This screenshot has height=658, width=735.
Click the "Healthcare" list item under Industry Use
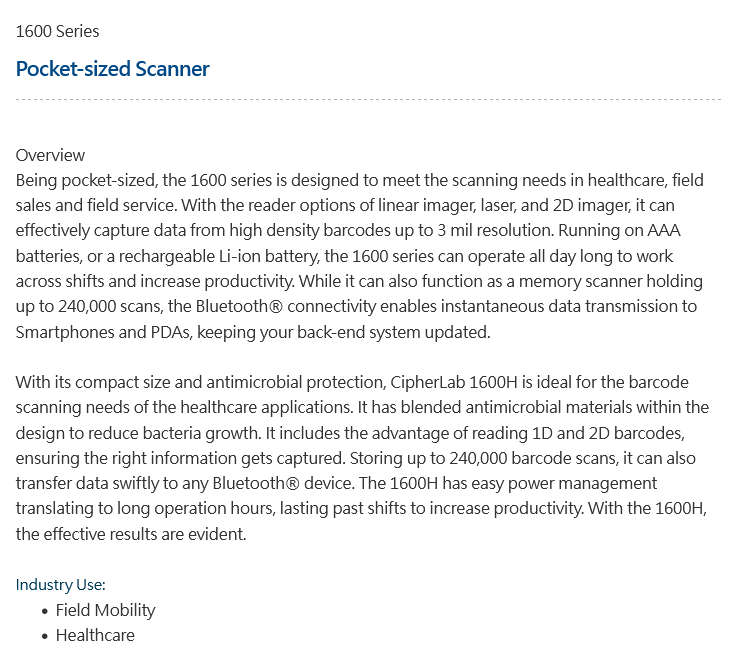click(95, 635)
